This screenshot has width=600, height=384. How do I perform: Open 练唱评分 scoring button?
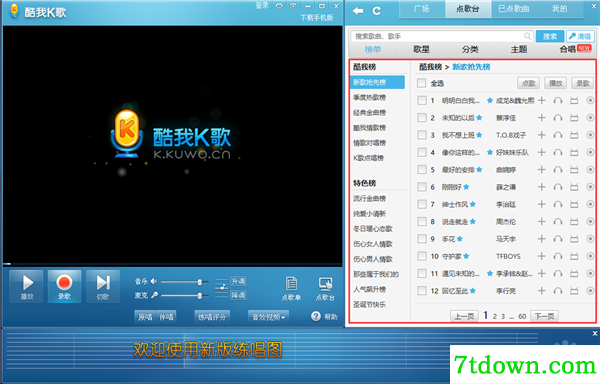(x=212, y=317)
